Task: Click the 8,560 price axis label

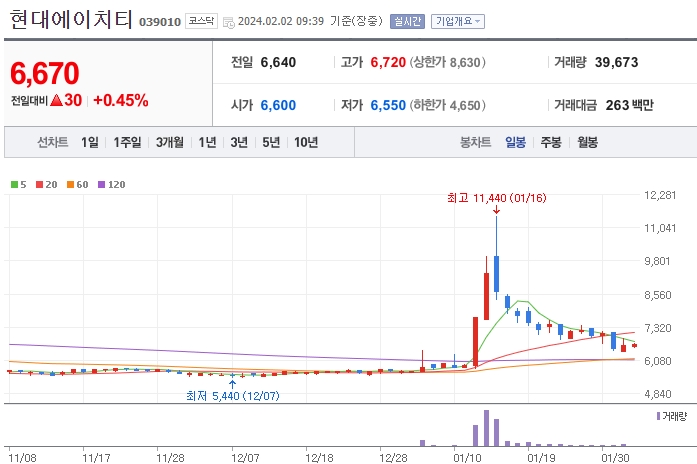Action: pyautogui.click(x=658, y=295)
